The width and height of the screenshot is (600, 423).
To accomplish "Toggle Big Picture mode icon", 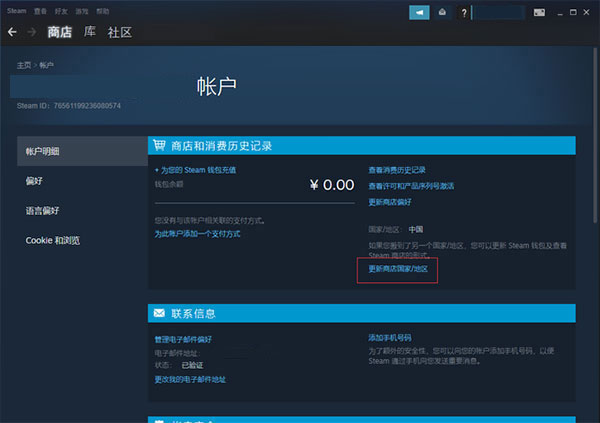I will [x=539, y=13].
